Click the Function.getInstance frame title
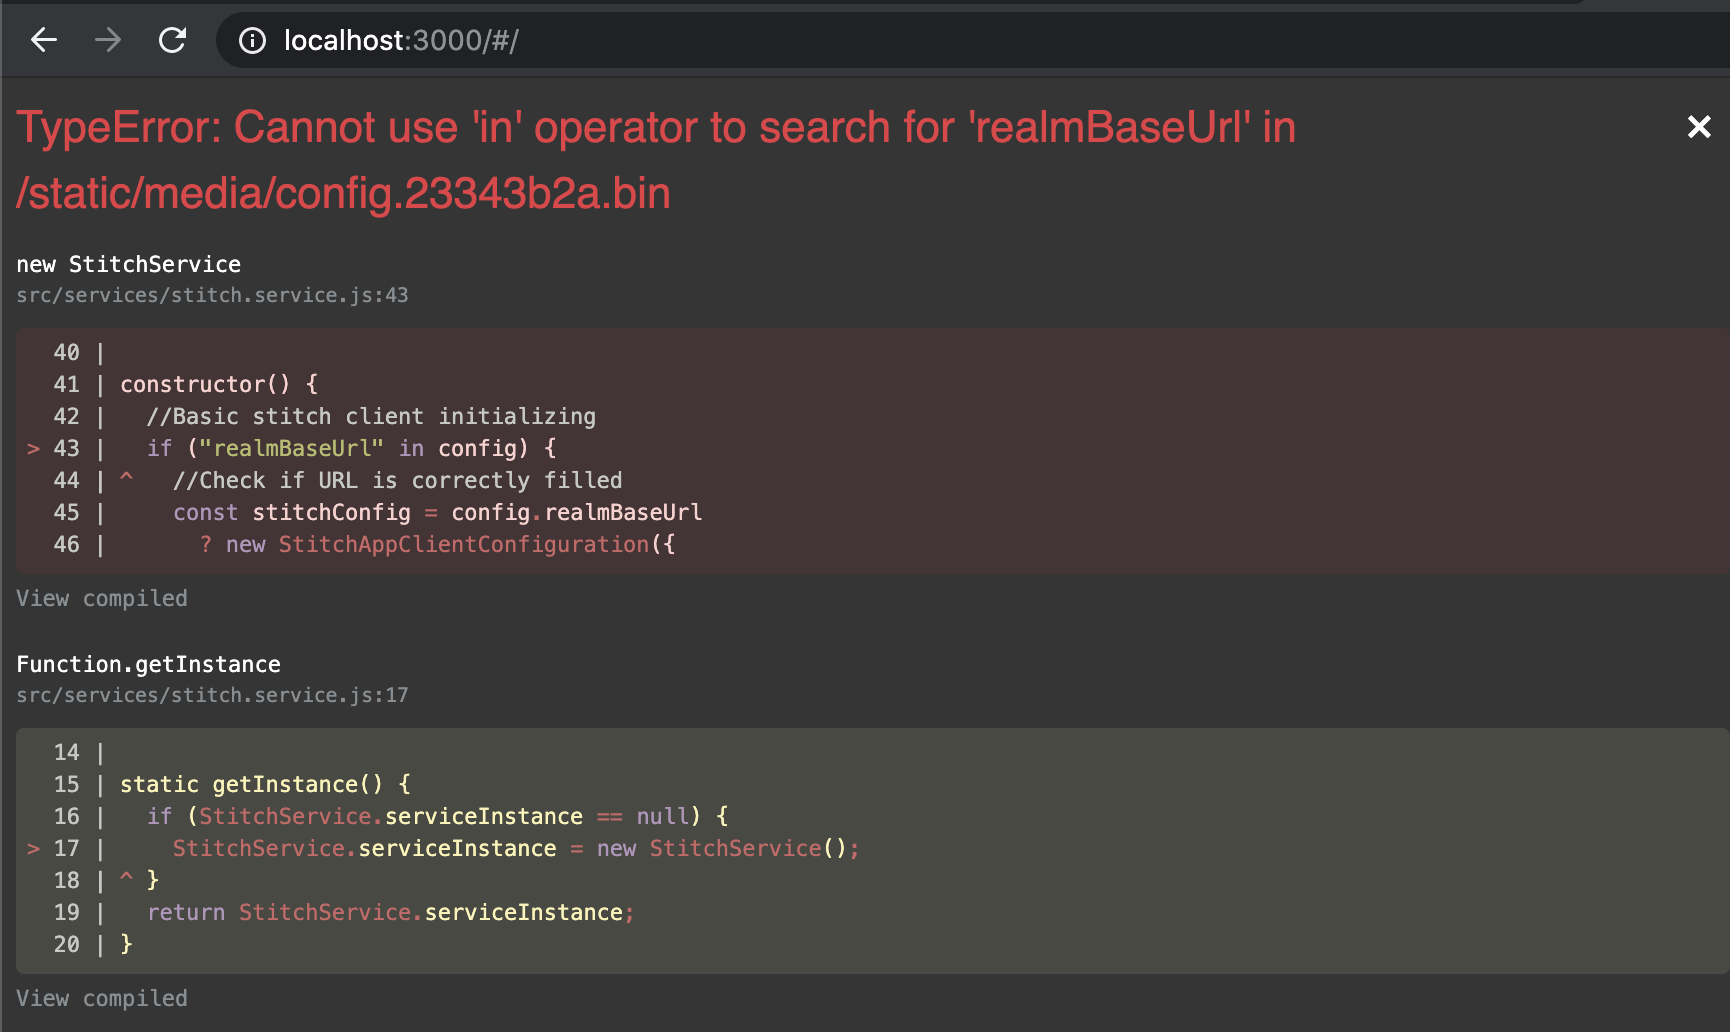1730x1032 pixels. (x=148, y=664)
